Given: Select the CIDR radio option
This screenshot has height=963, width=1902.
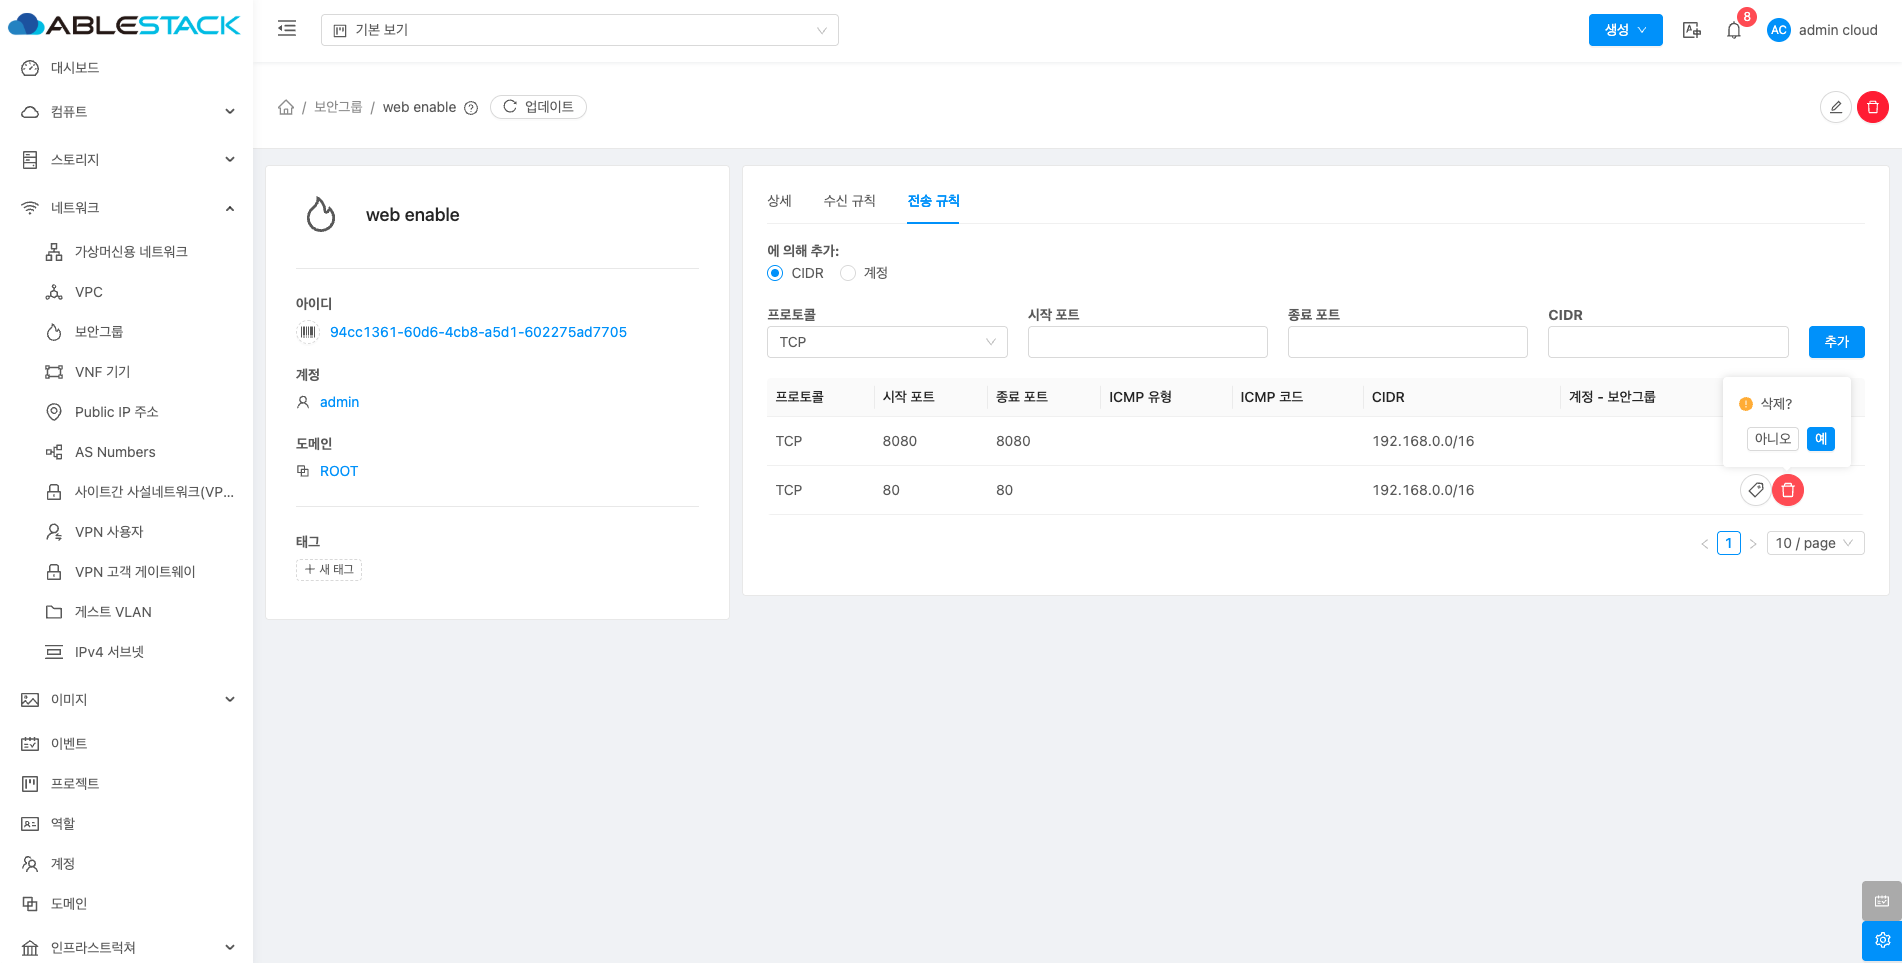Looking at the screenshot, I should click(x=775, y=273).
